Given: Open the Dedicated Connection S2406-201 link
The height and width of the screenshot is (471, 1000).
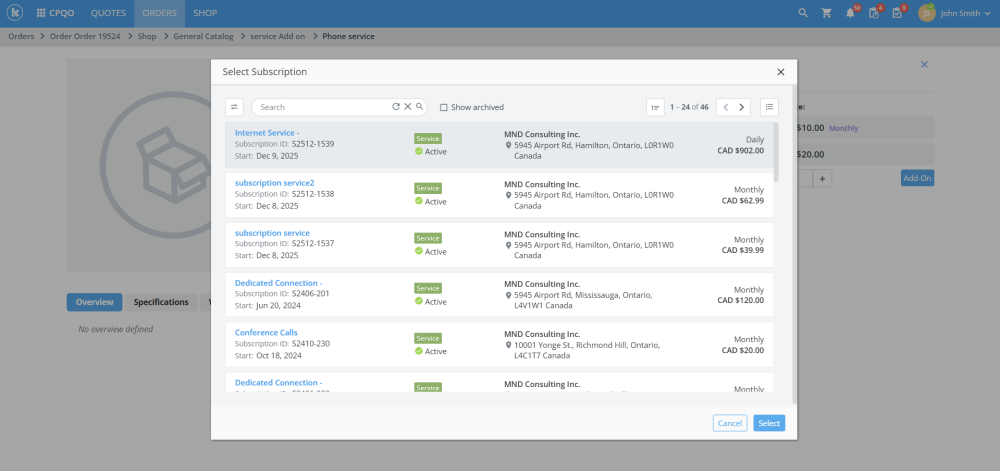Looking at the screenshot, I should [x=278, y=283].
